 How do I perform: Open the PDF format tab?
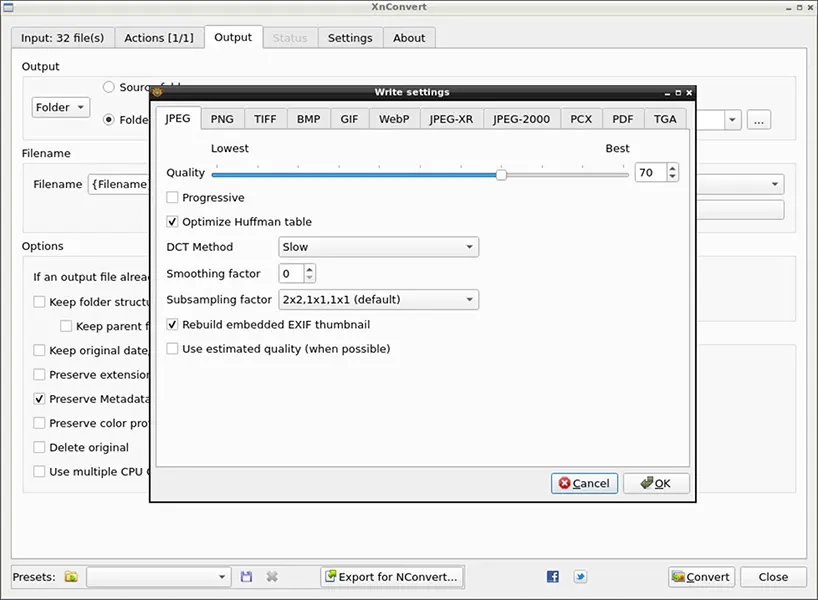coord(623,119)
